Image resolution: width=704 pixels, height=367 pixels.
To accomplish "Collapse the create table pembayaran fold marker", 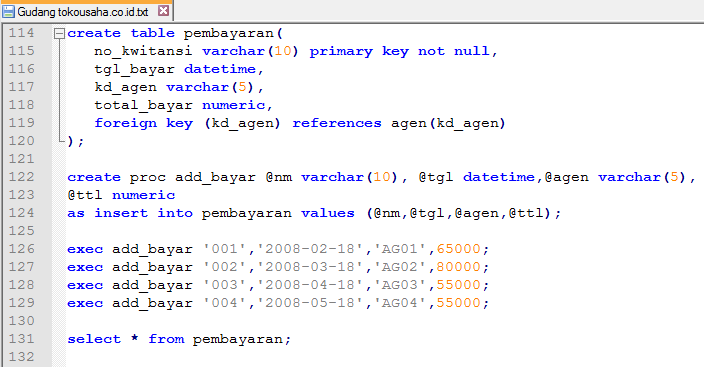I will coord(59,33).
